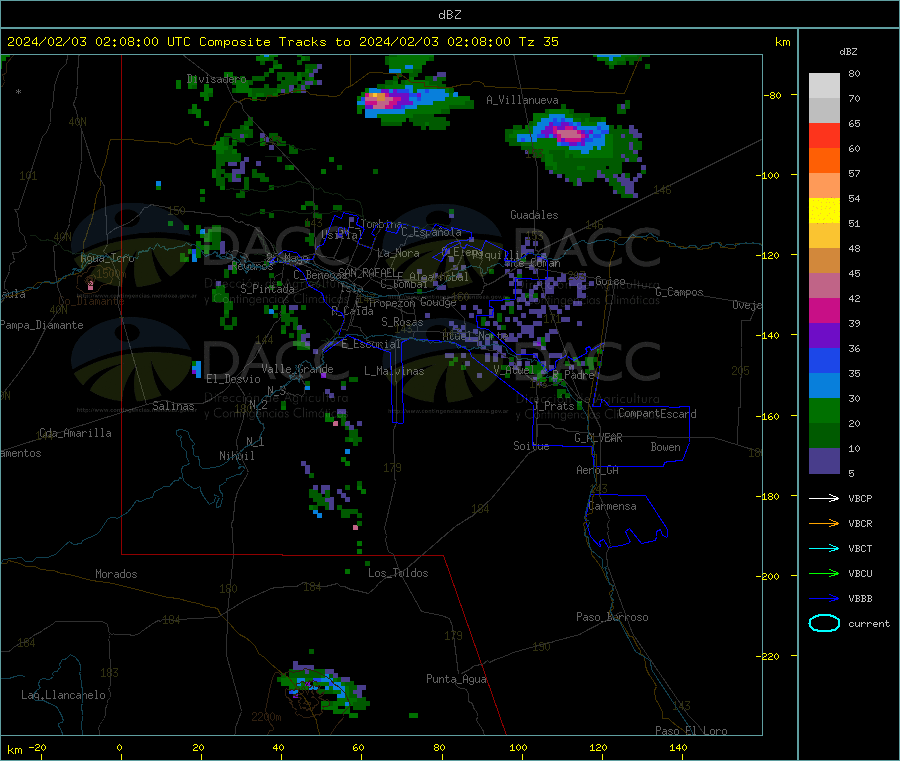Click the 'Paso_El_Loro' map label
This screenshot has width=900, height=761.
click(x=691, y=731)
